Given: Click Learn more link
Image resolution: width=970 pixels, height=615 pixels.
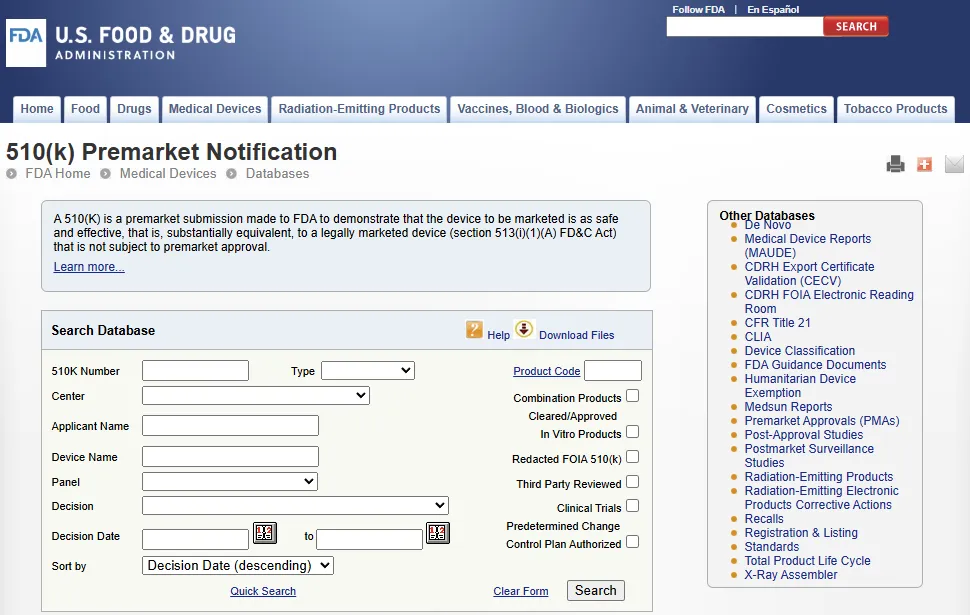Looking at the screenshot, I should 89,267.
